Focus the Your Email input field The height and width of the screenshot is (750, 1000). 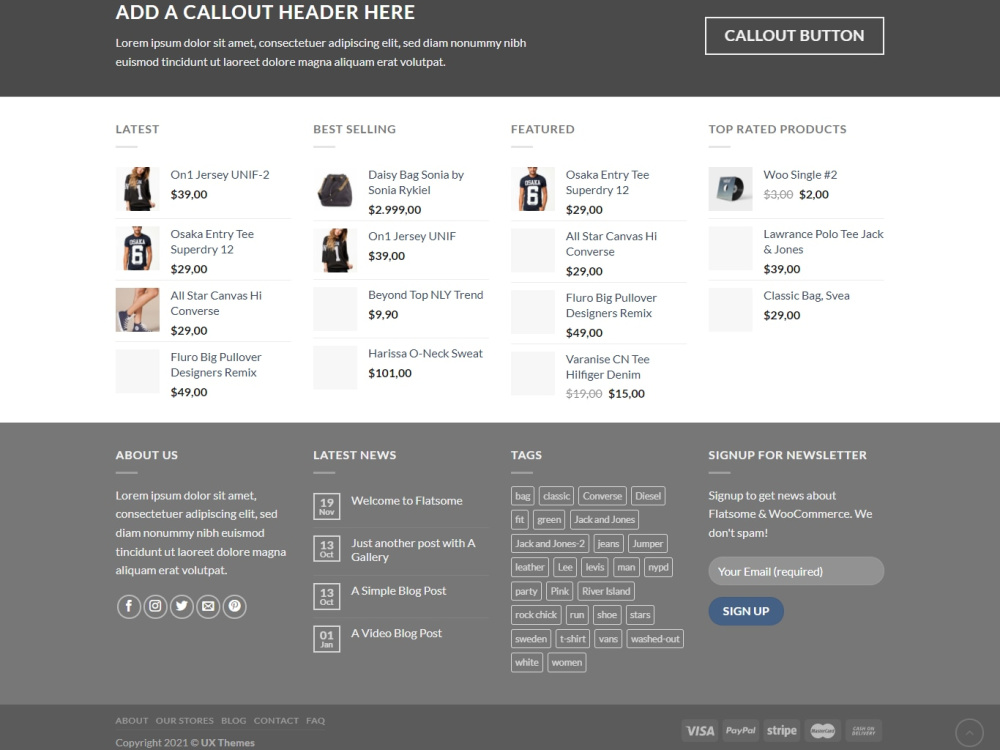click(x=796, y=571)
